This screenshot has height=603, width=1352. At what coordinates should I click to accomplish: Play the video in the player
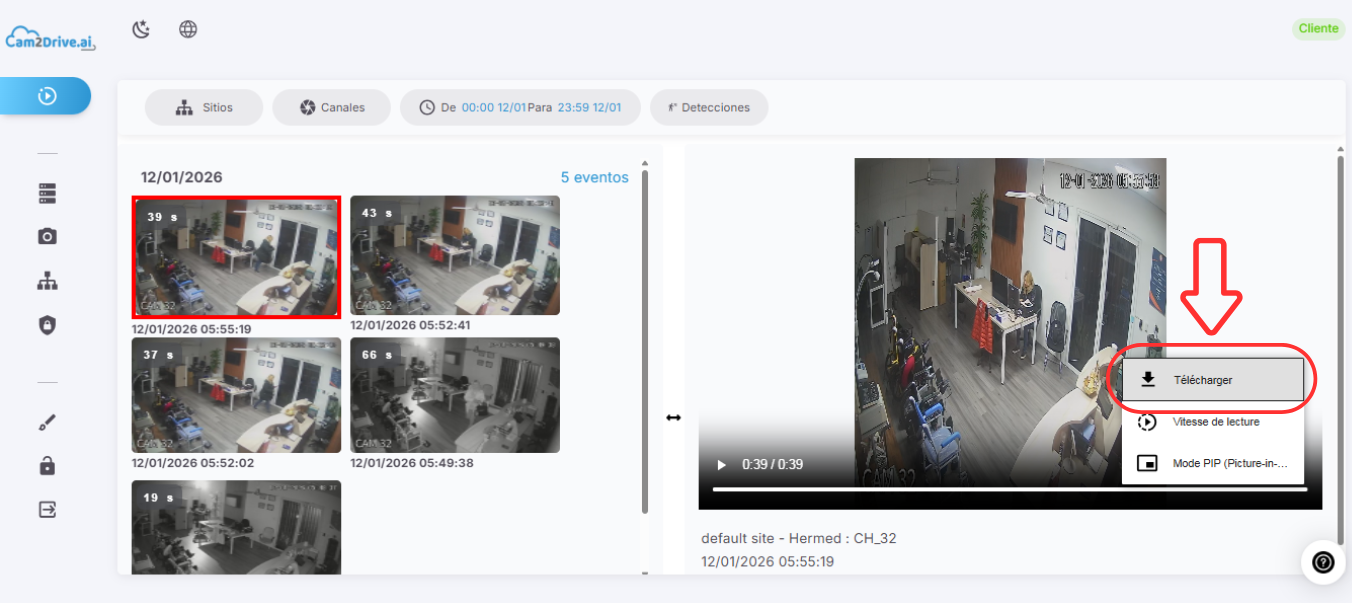[x=721, y=465]
